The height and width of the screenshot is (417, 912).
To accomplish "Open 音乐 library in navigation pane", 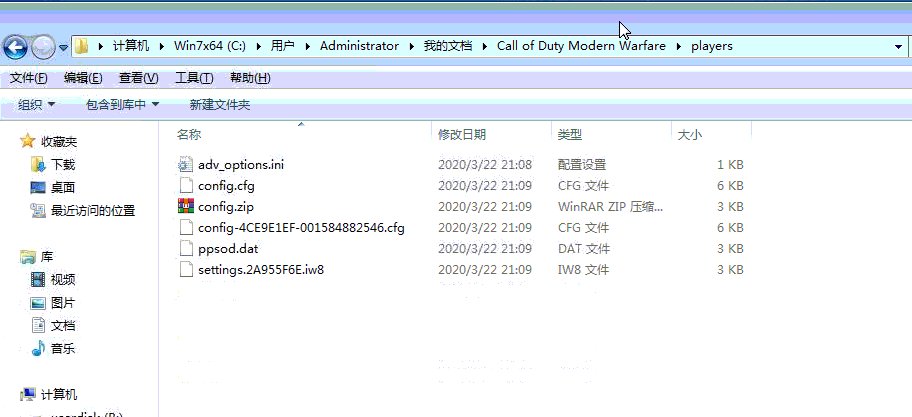I will point(63,349).
